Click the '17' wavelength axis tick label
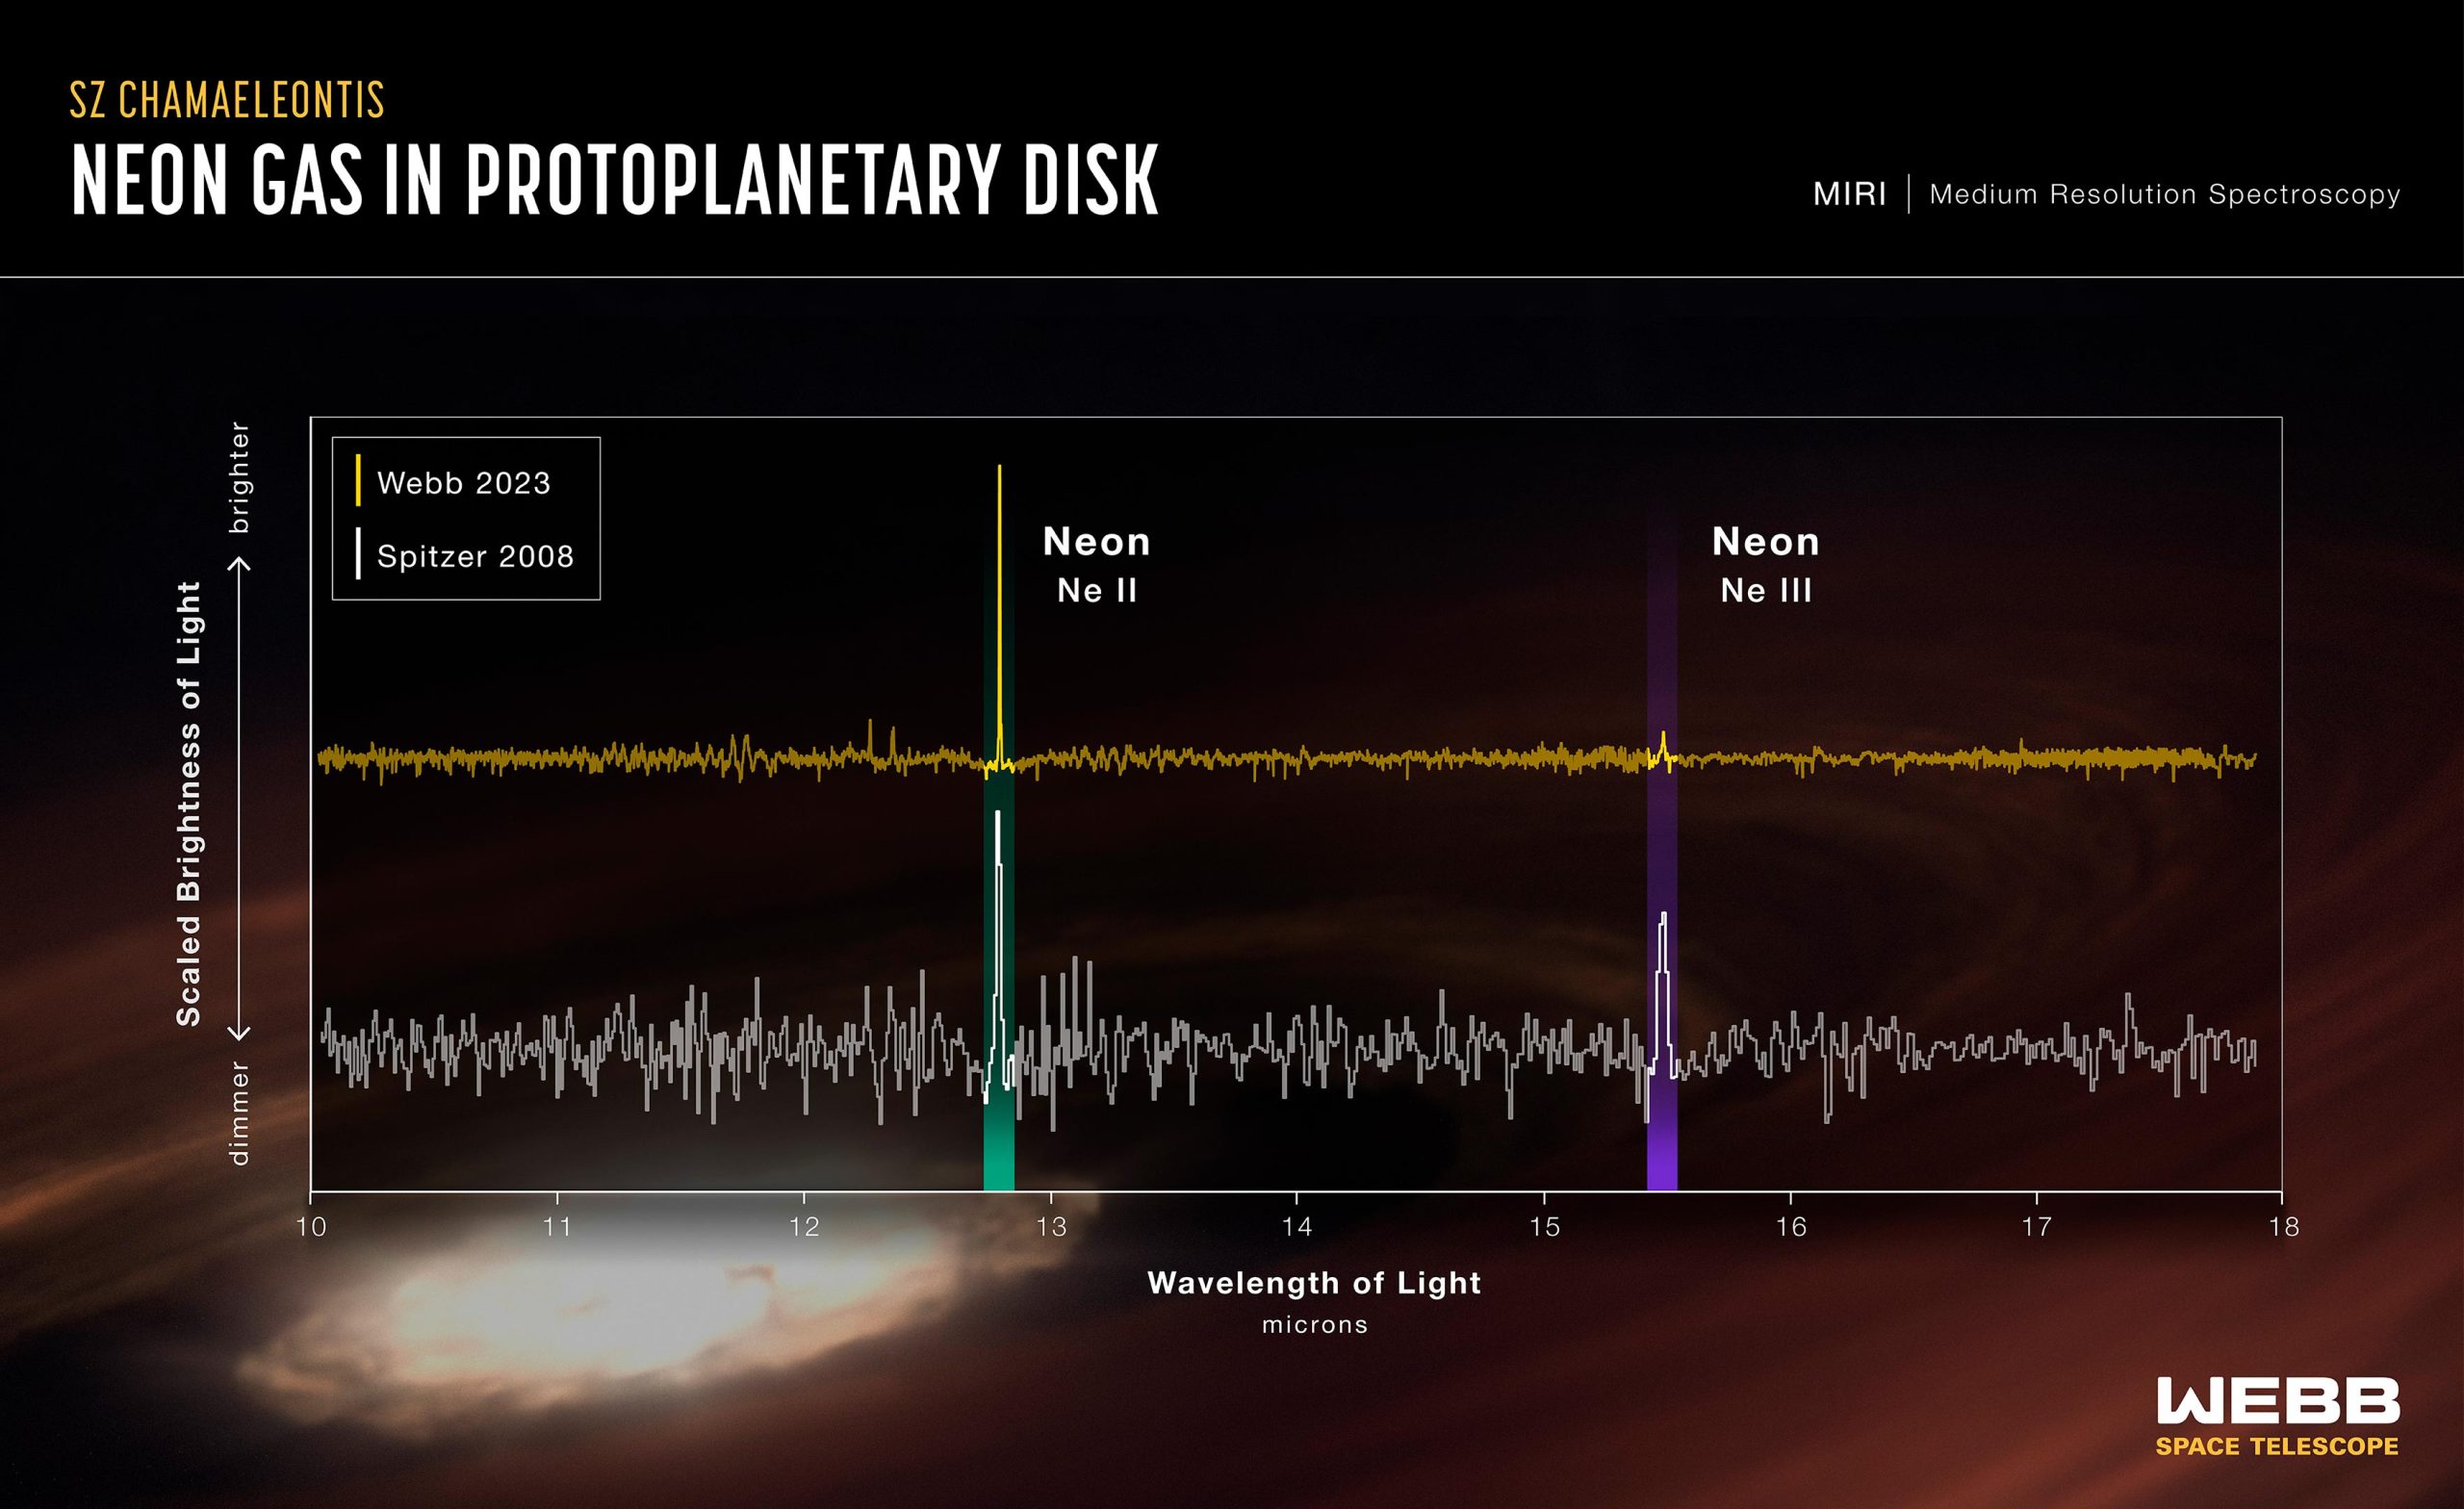 click(x=2037, y=1227)
